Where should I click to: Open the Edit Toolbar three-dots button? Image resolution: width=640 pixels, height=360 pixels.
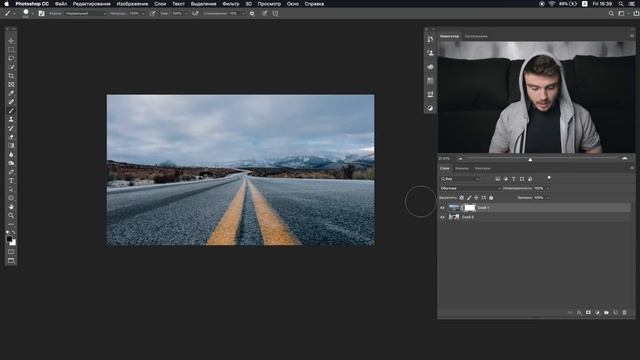point(11,224)
